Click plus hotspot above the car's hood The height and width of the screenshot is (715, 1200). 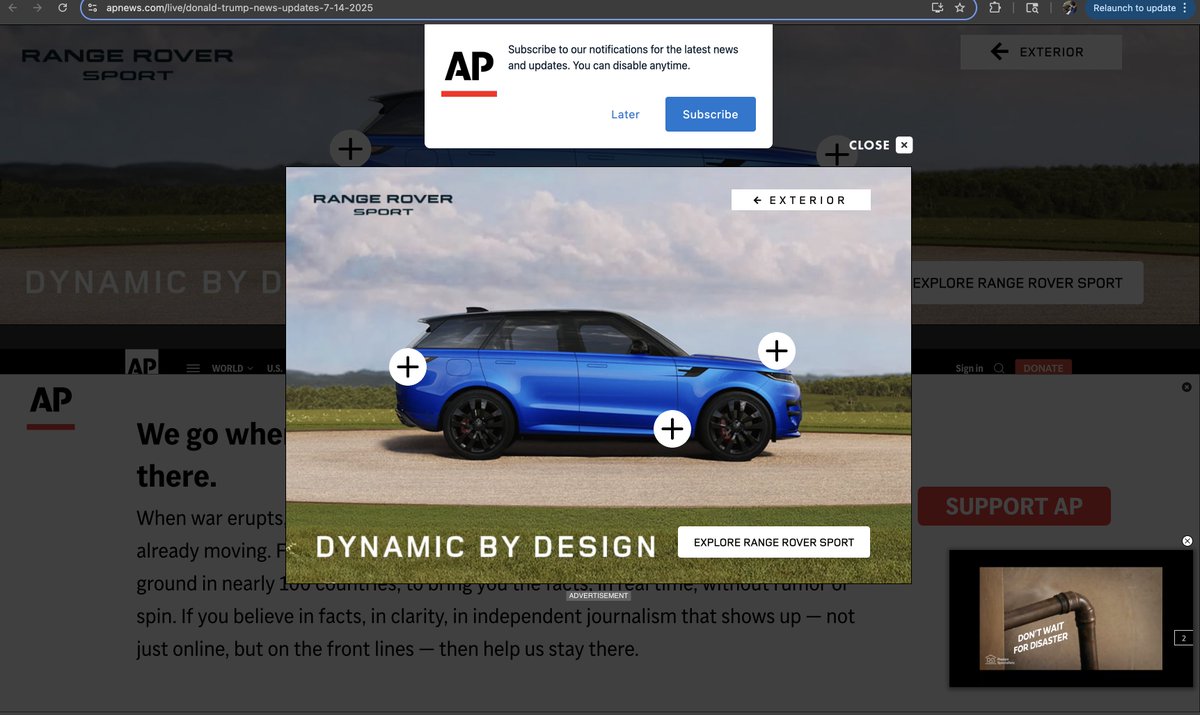point(777,351)
